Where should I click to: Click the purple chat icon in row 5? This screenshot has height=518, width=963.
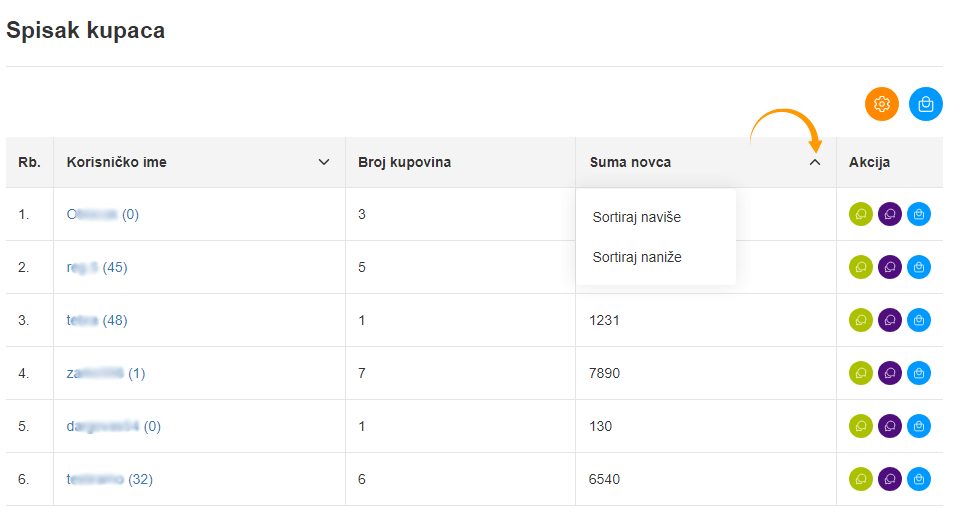tap(889, 426)
